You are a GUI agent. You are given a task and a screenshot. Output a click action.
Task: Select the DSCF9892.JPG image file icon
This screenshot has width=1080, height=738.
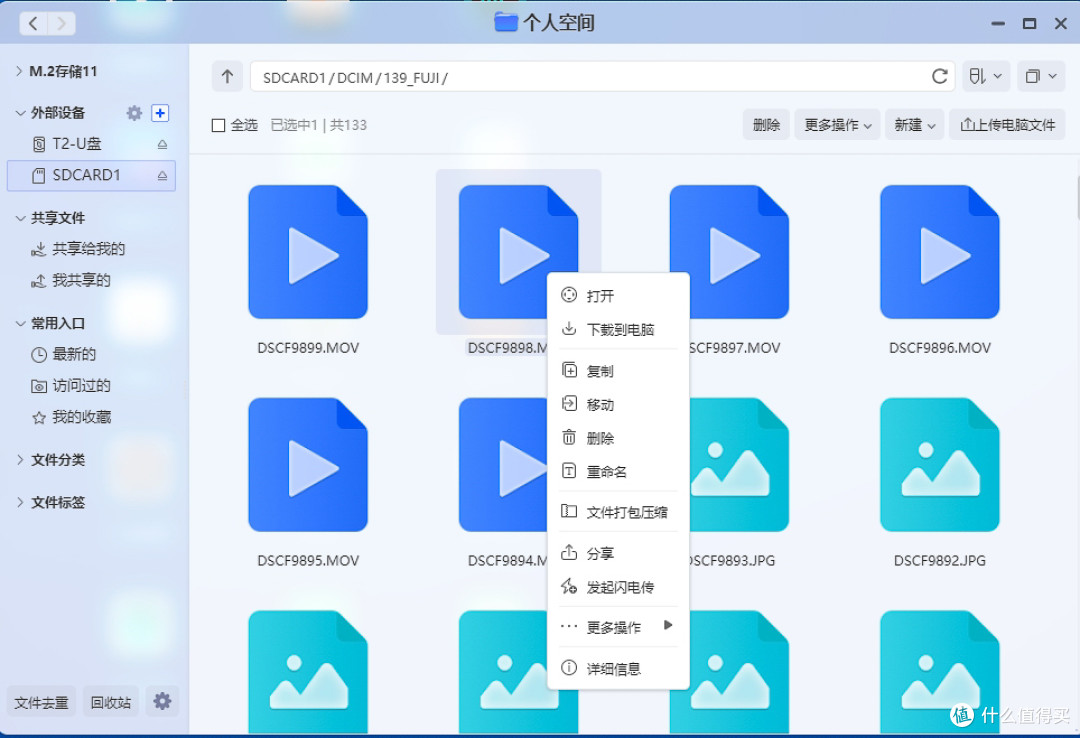pyautogui.click(x=939, y=464)
